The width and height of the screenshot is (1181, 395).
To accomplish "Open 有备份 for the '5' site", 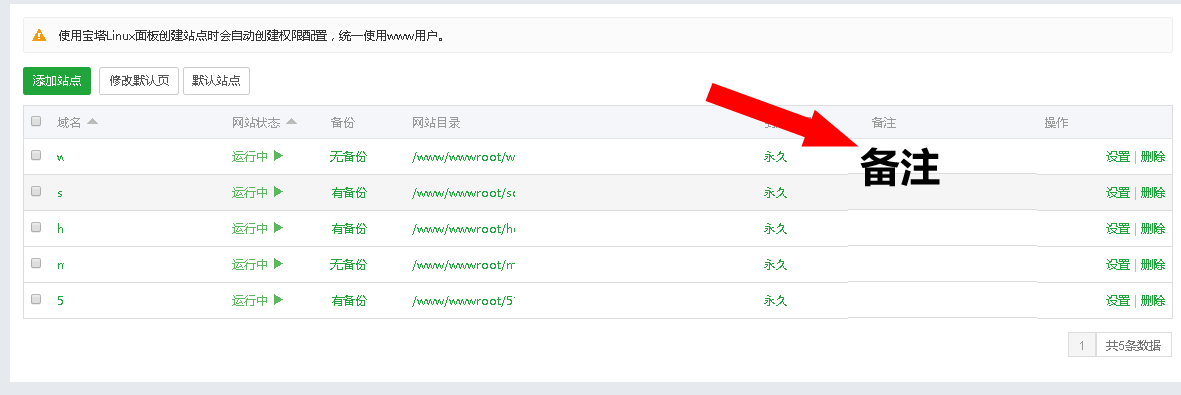I will pyautogui.click(x=349, y=300).
